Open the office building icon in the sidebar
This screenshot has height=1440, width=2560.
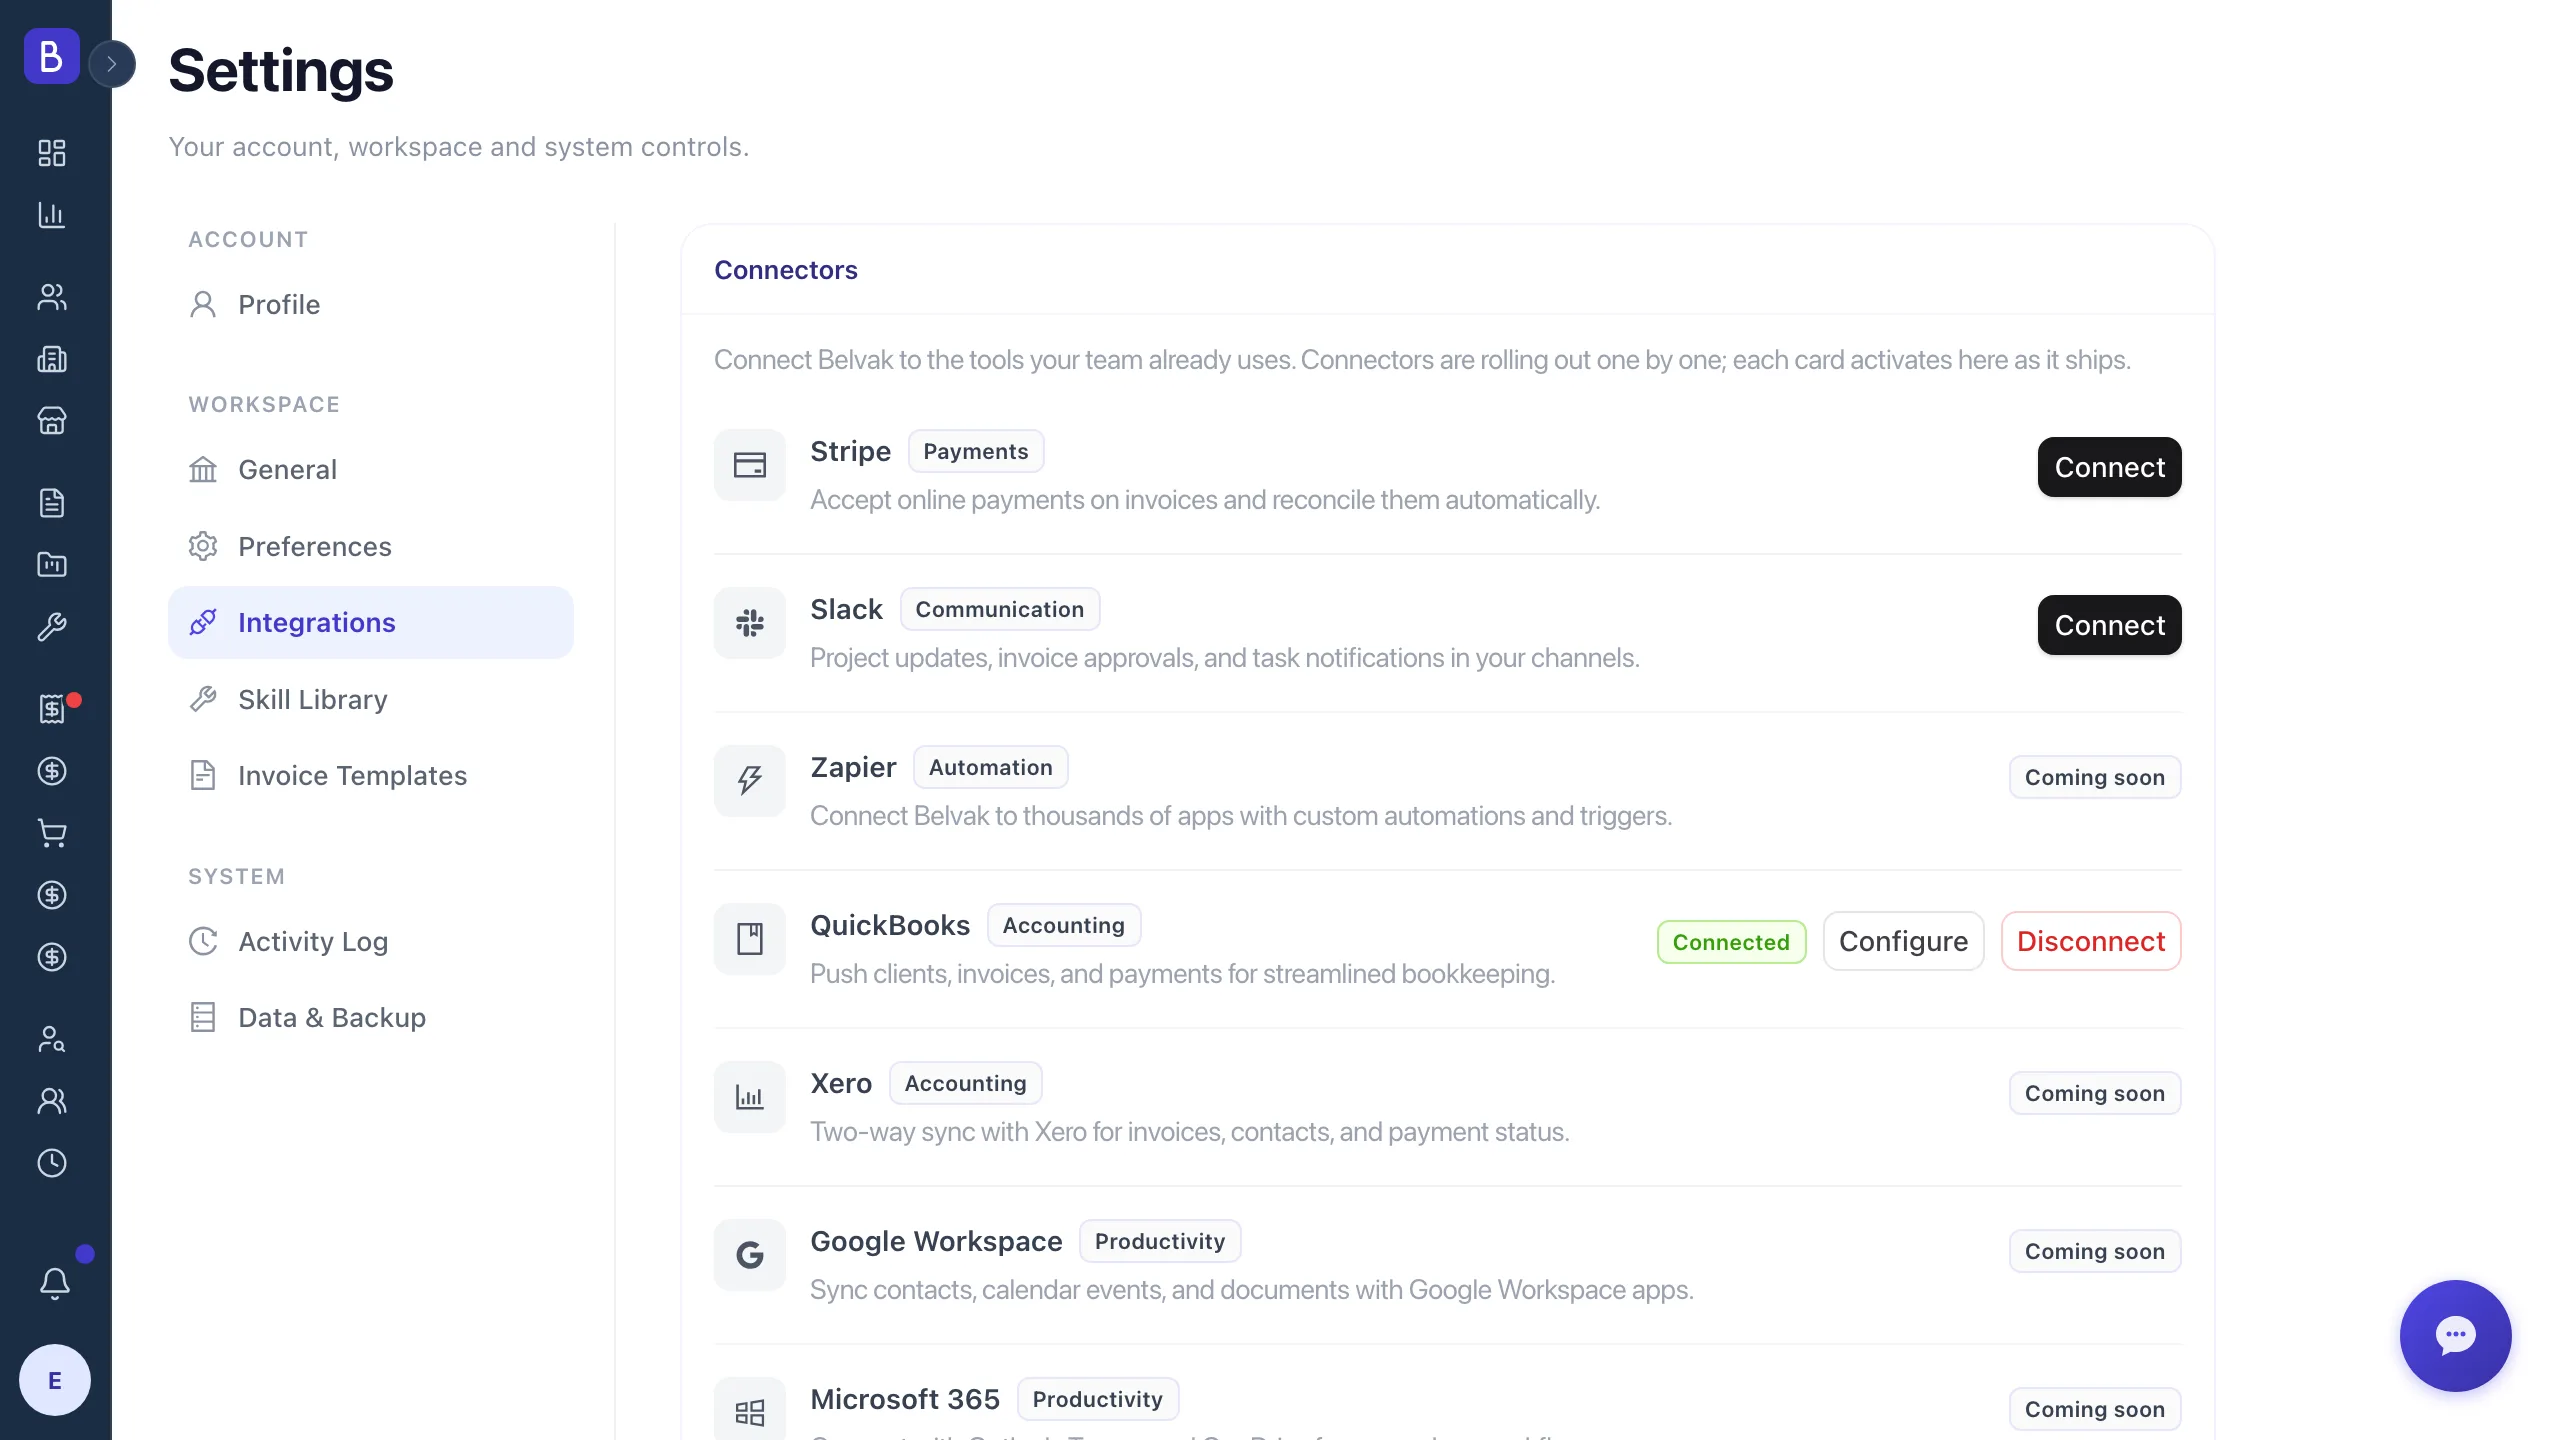click(x=52, y=359)
